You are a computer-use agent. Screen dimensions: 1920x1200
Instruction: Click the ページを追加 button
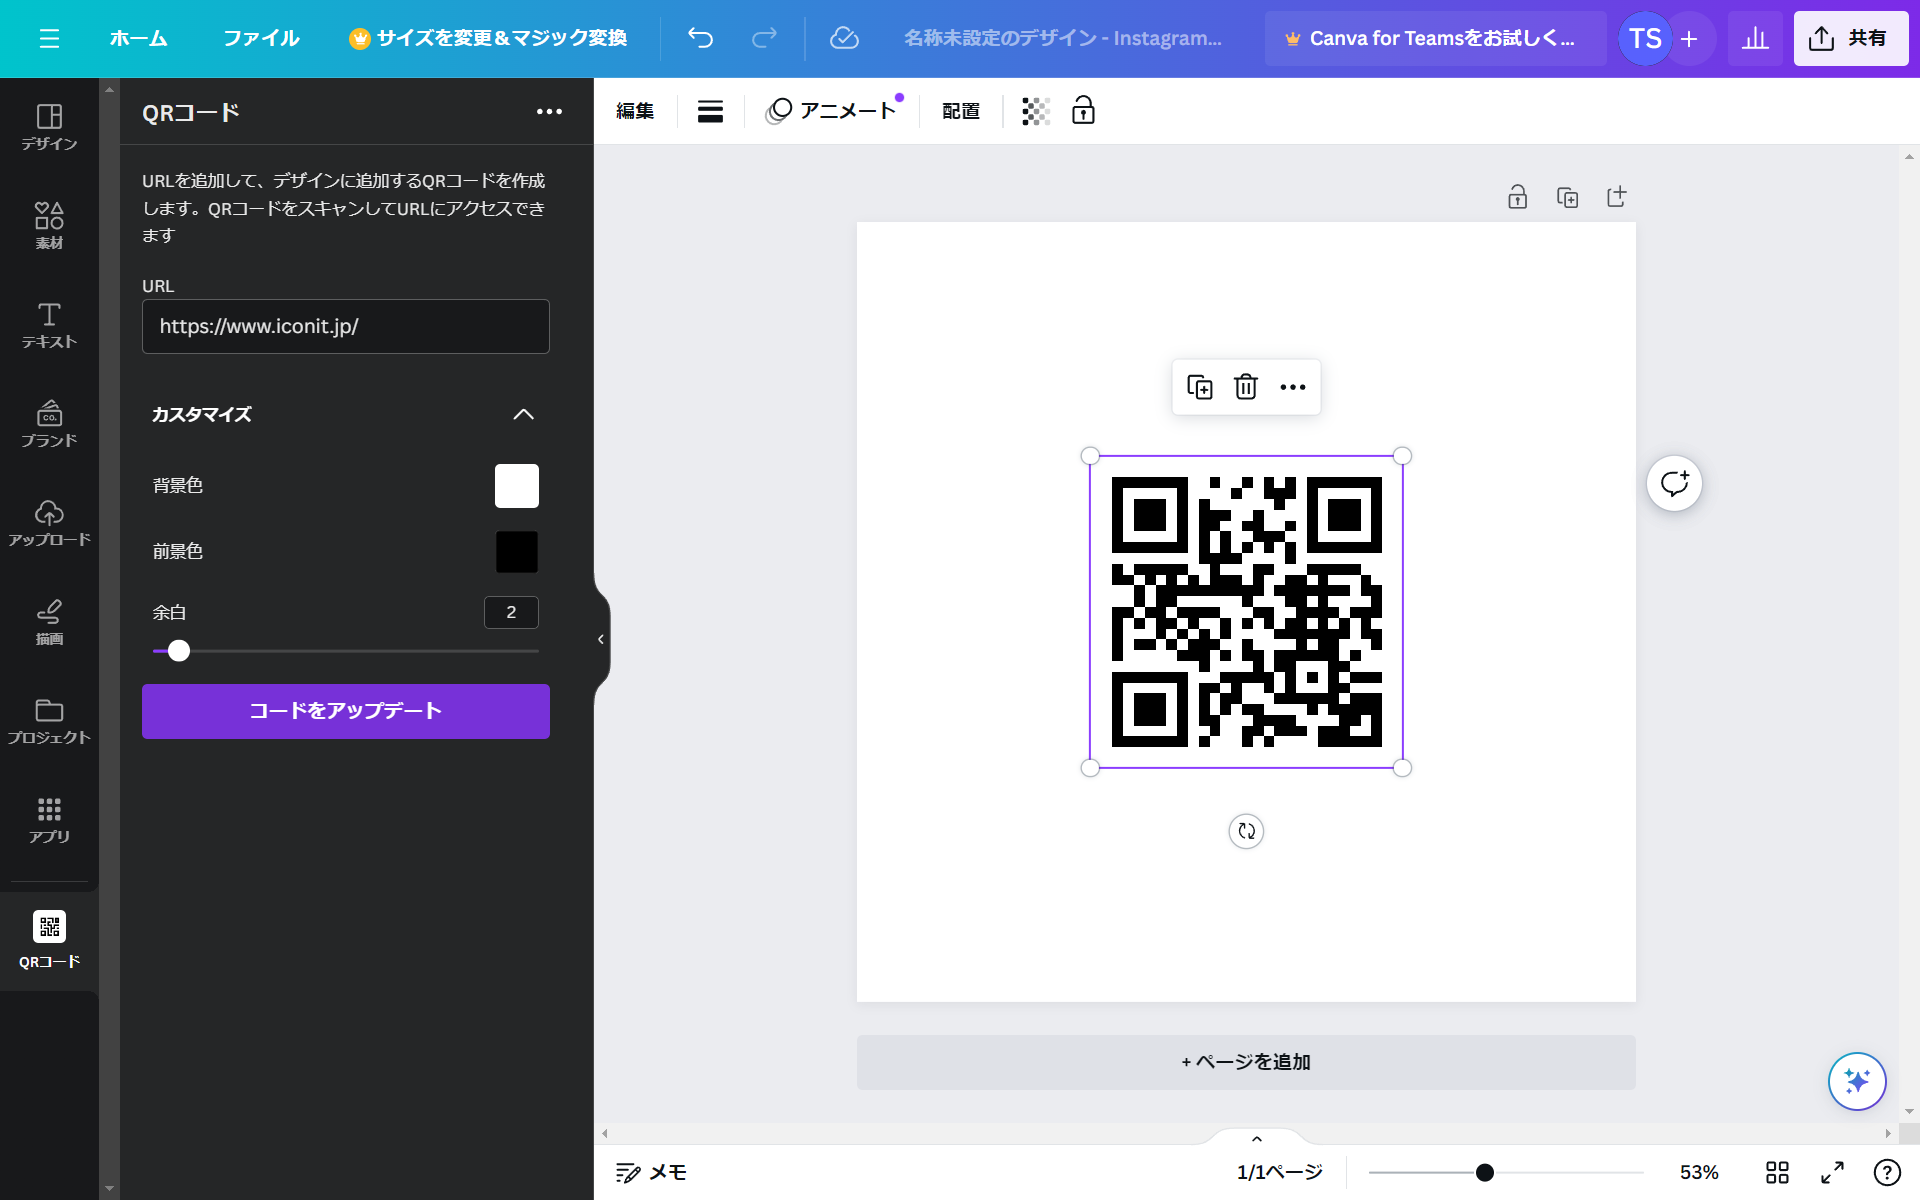coord(1245,1062)
